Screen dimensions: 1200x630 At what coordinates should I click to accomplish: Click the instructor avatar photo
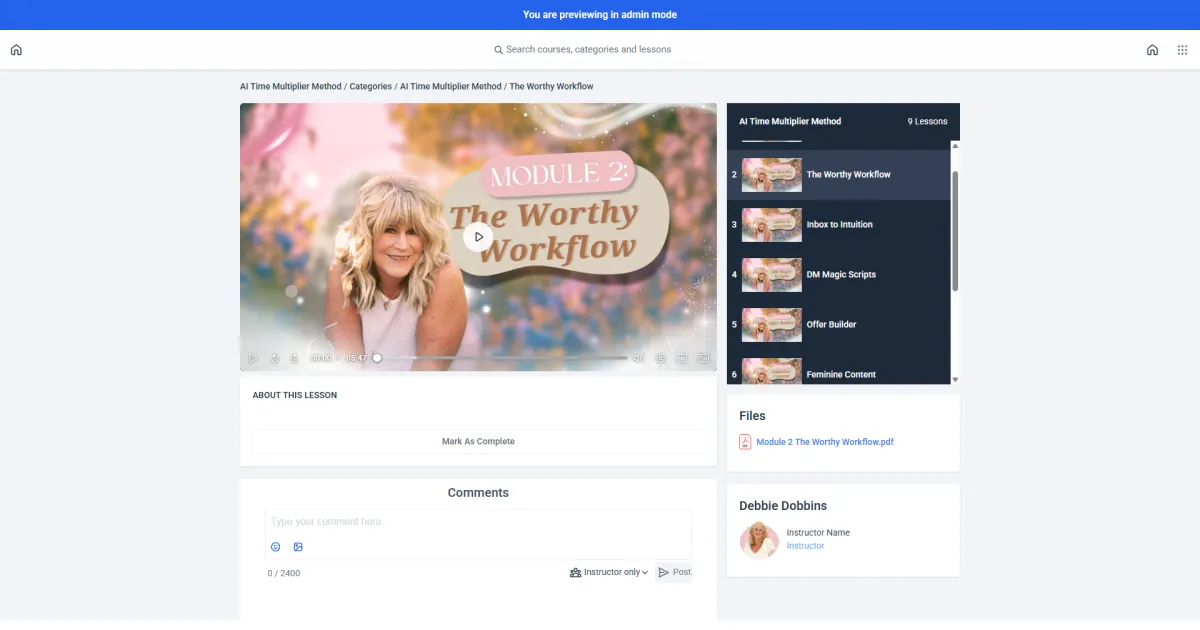(x=759, y=540)
